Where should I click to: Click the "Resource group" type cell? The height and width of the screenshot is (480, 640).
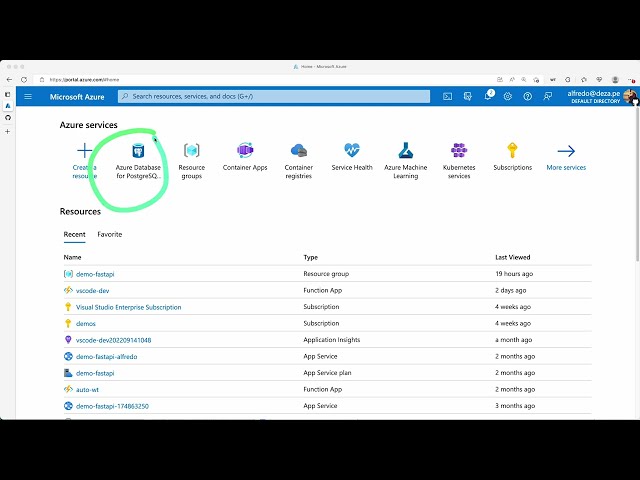point(326,274)
